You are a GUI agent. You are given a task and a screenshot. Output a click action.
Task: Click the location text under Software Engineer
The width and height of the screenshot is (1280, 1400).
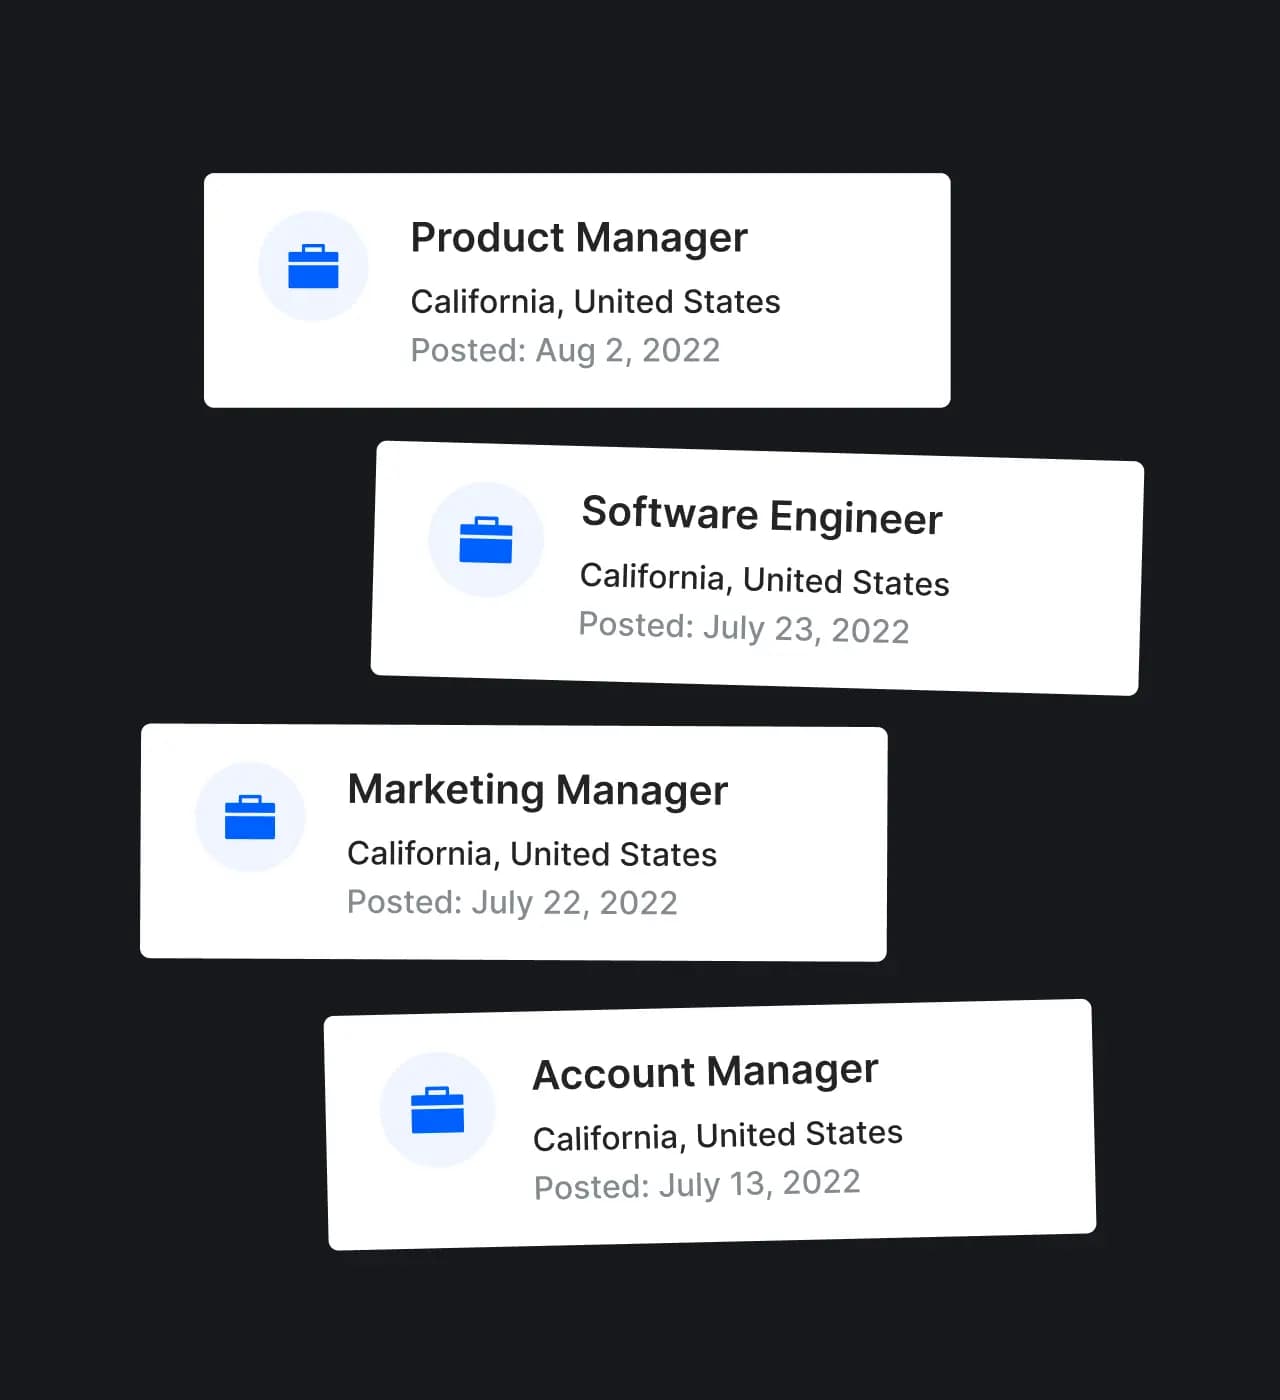(764, 580)
